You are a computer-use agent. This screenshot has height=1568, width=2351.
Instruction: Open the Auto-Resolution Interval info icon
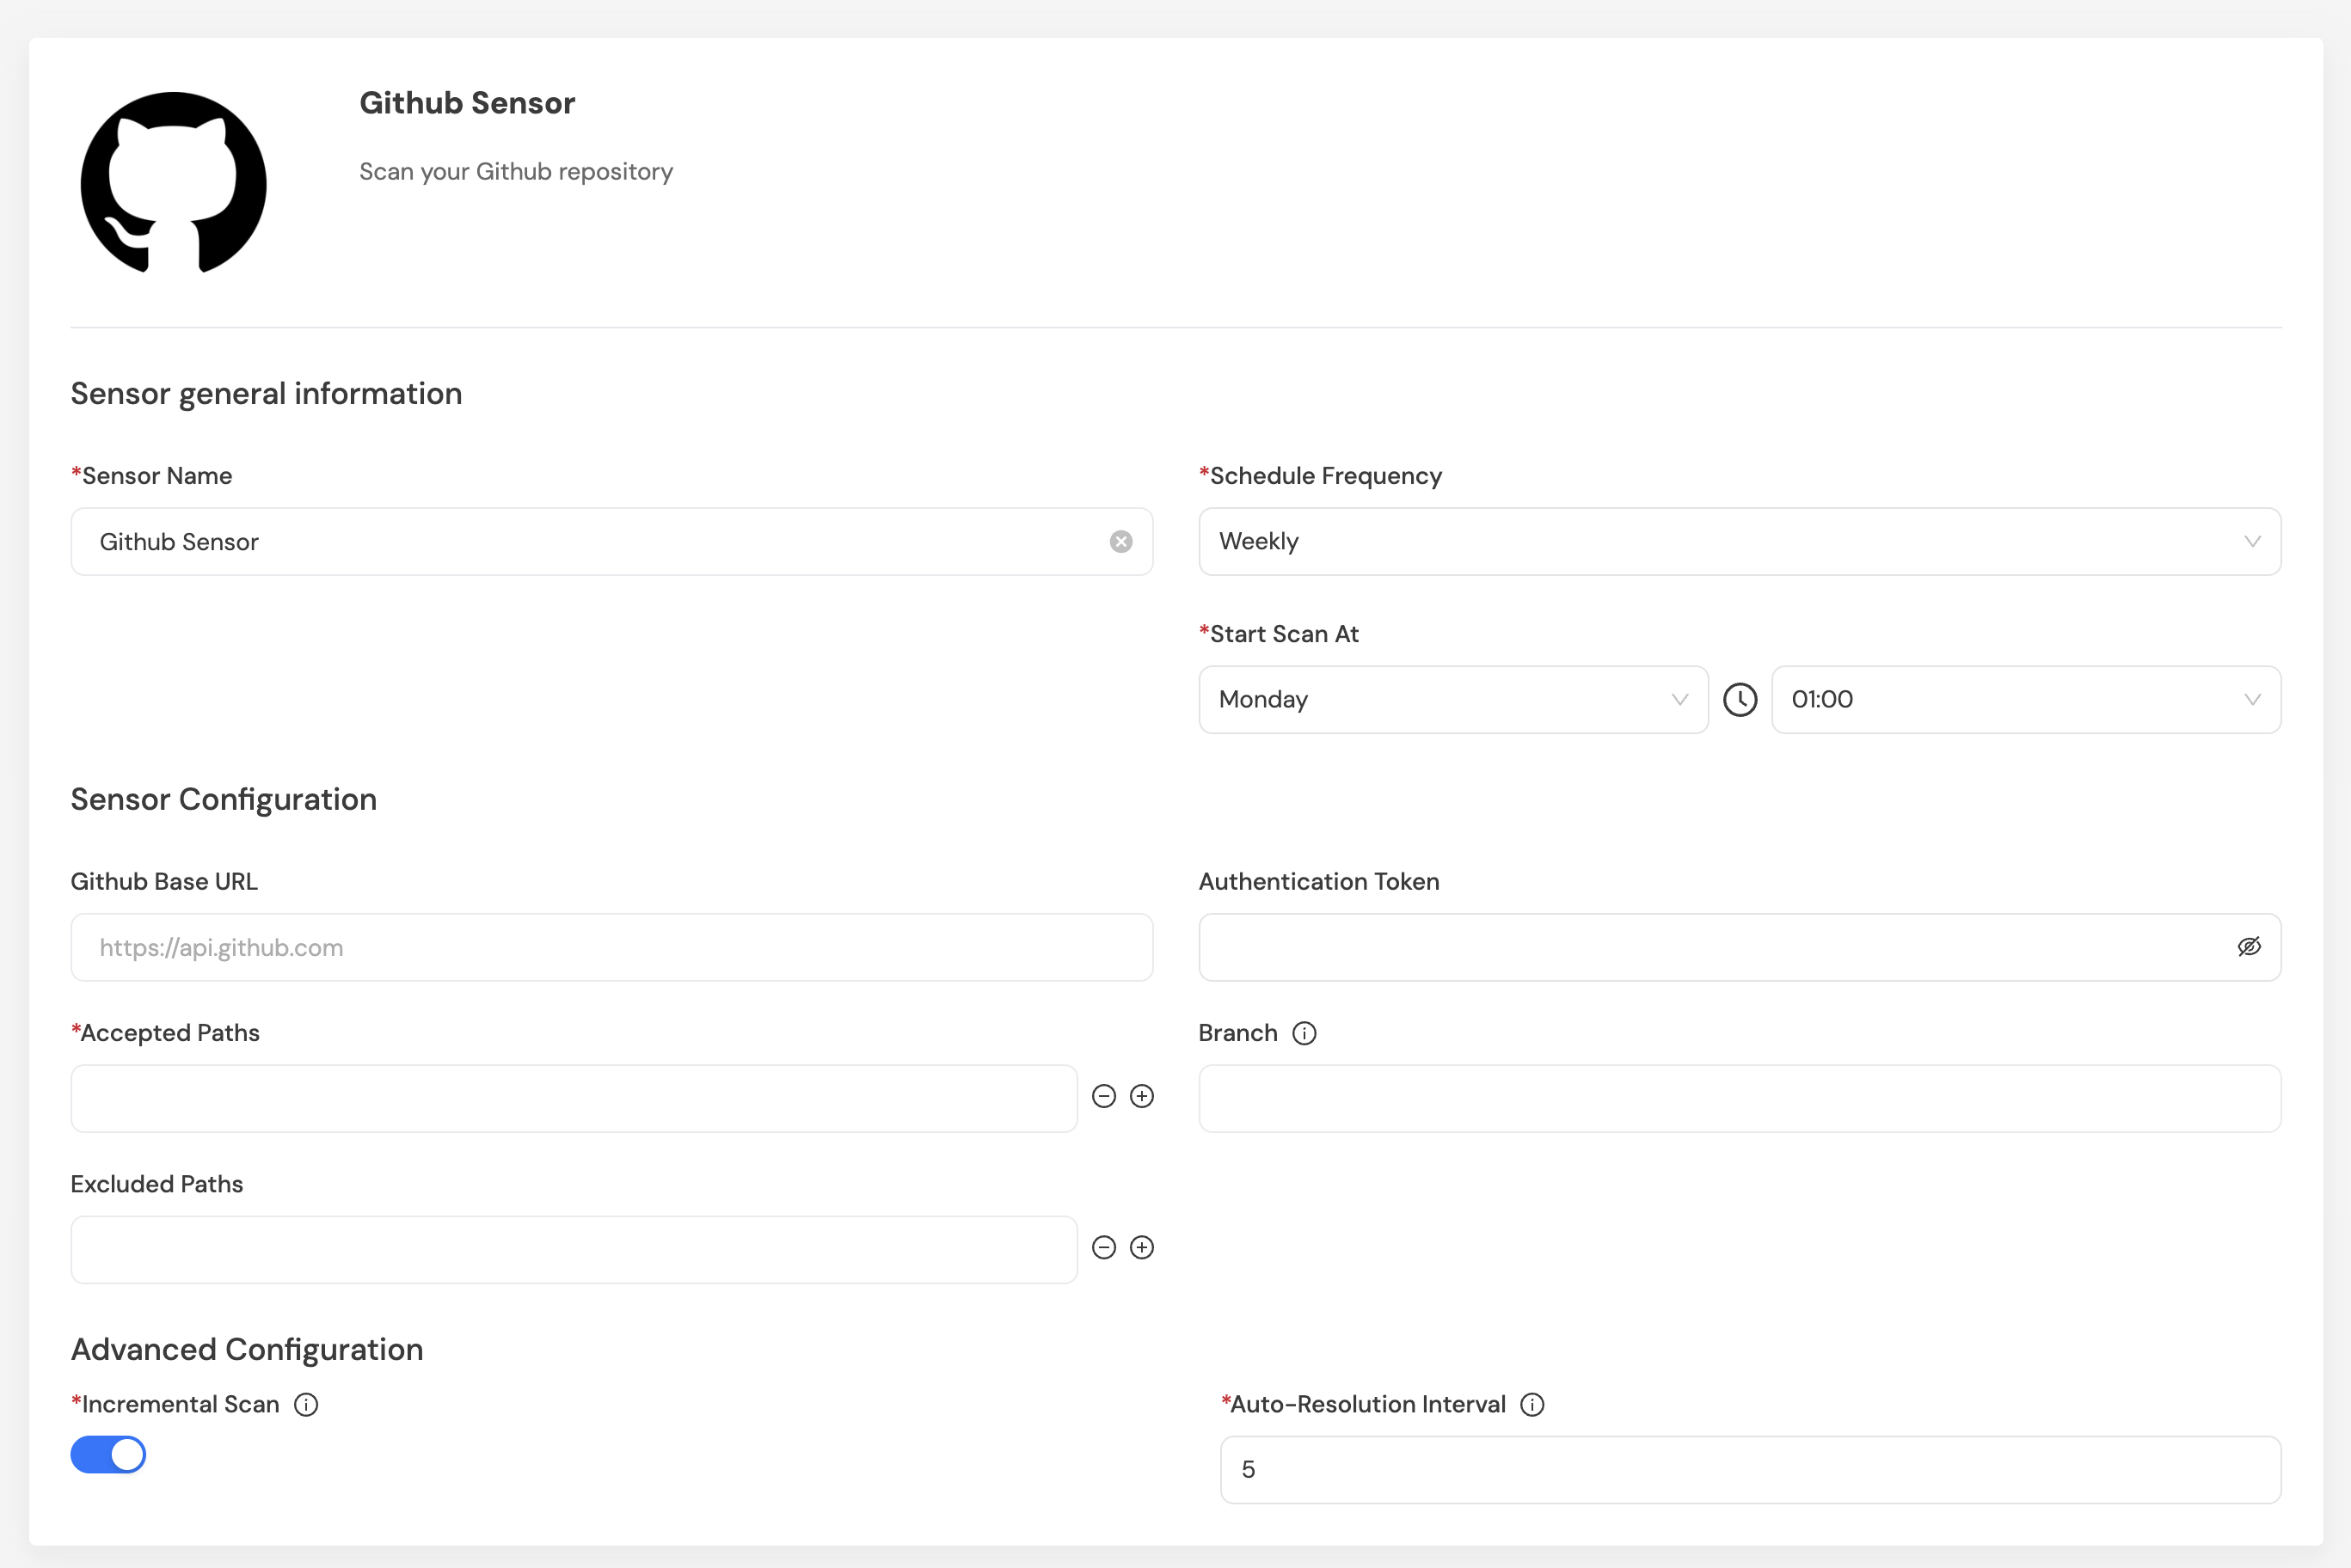point(1531,1404)
